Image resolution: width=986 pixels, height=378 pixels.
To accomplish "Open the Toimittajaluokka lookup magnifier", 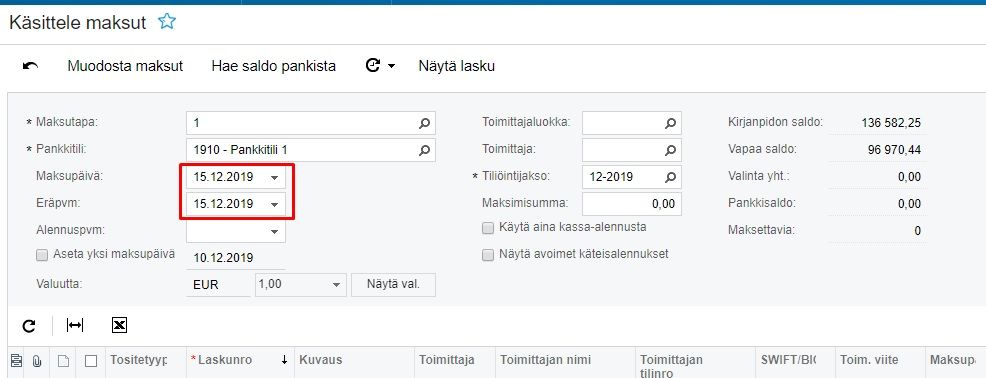I will coord(670,124).
